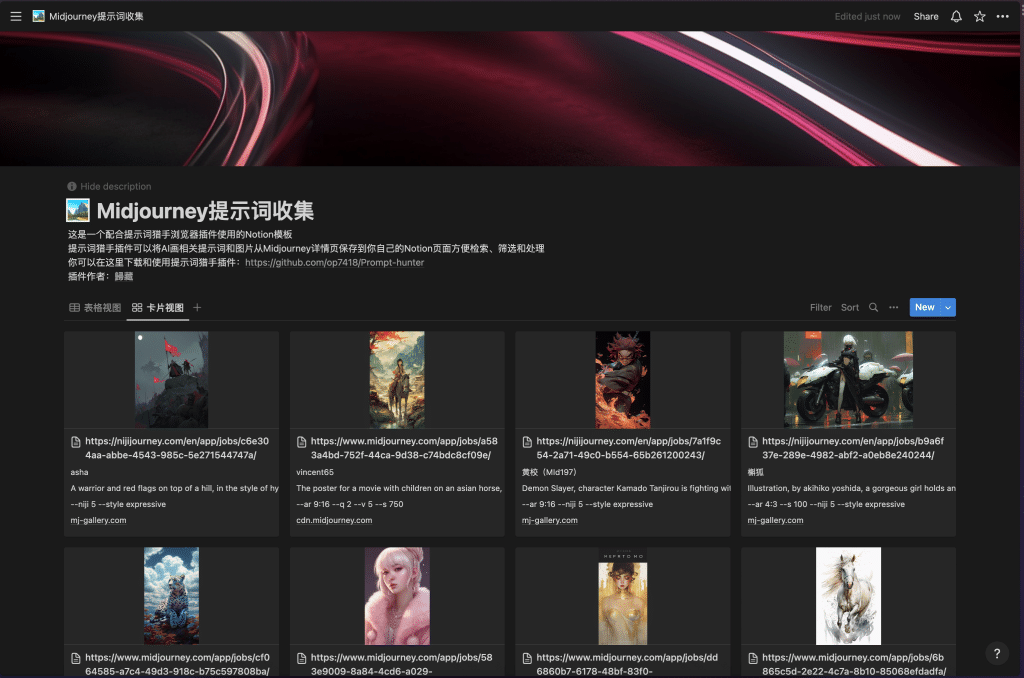
Task: Open card titled midjourney jobs/6b865c5d
Action: pos(854,664)
